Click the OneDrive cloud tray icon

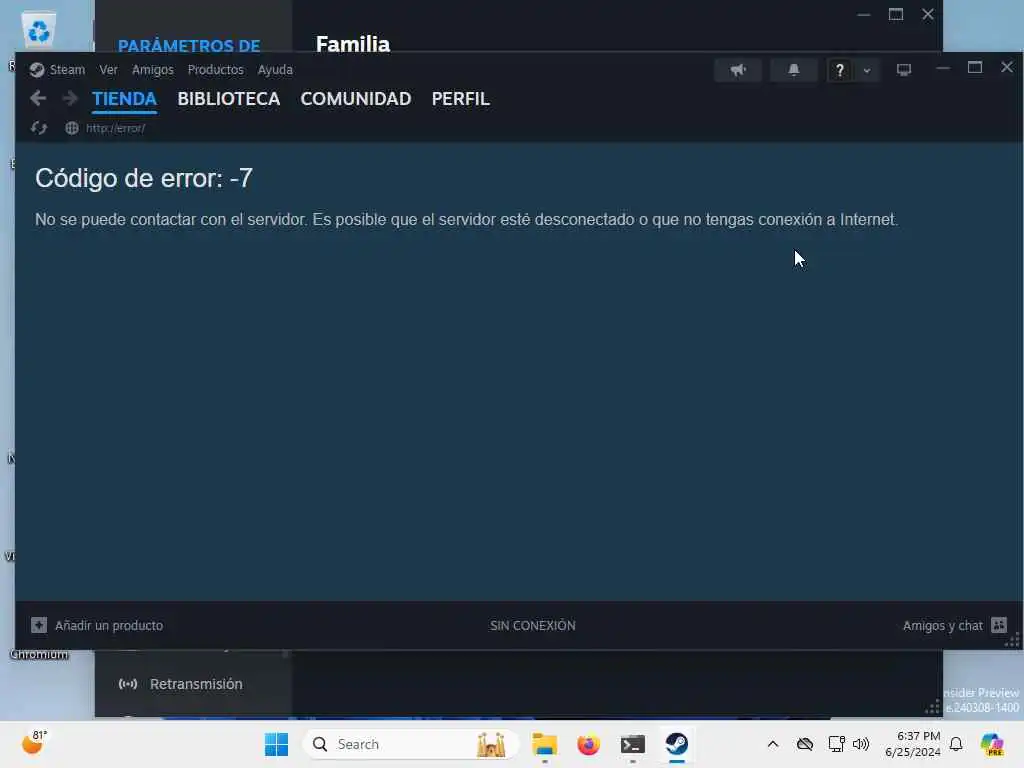click(x=805, y=744)
